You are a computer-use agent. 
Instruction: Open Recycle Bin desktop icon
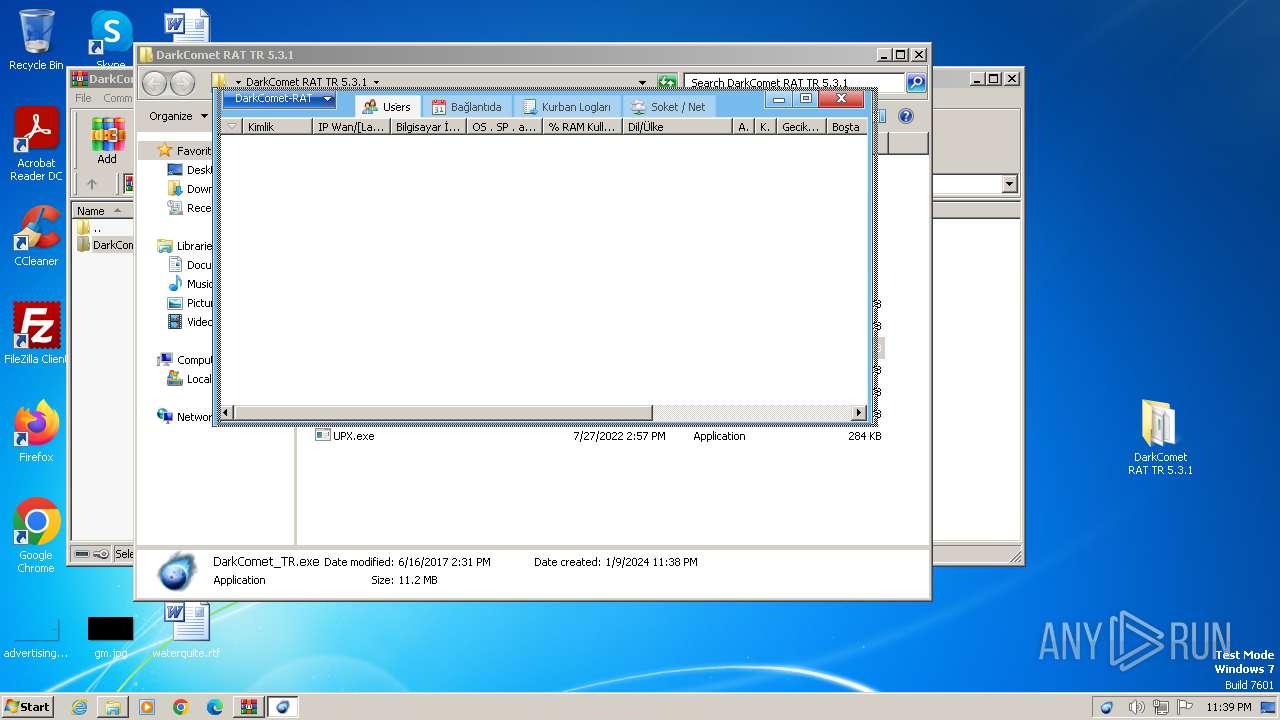point(36,41)
